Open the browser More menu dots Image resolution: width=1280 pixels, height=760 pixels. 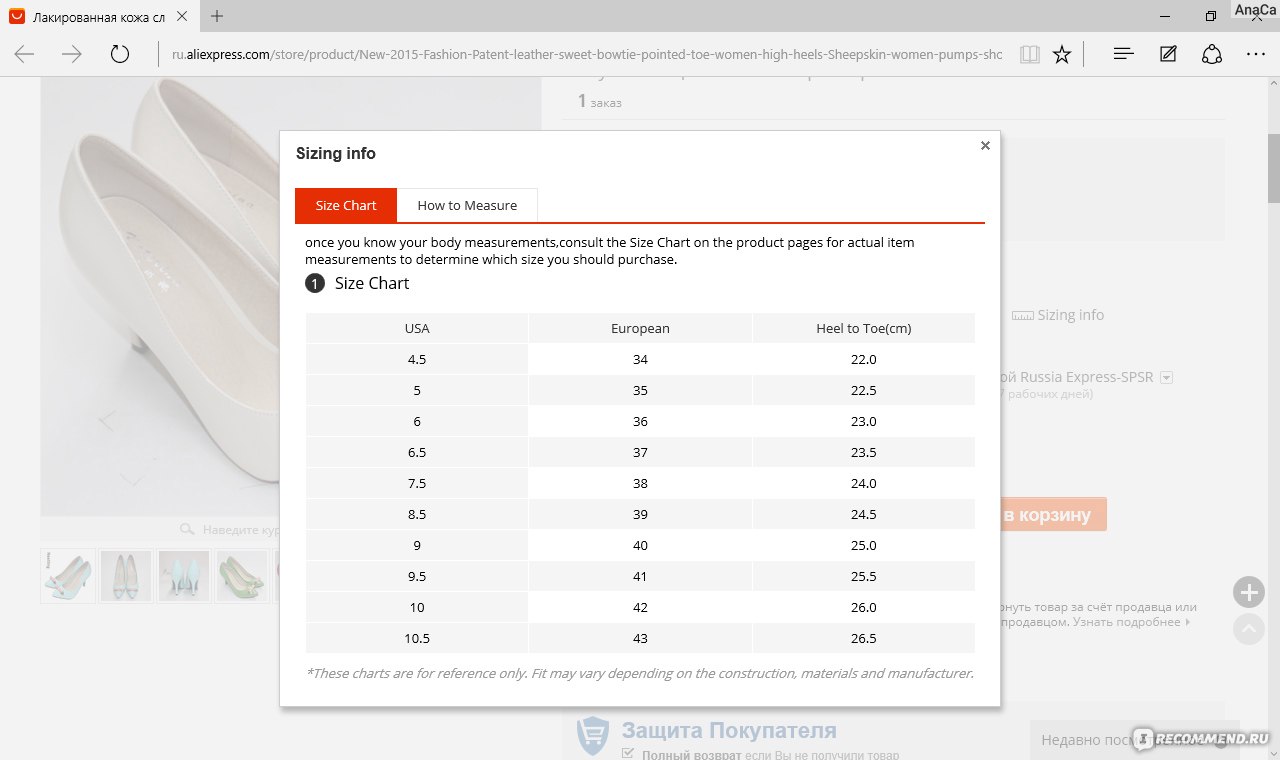pos(1256,54)
